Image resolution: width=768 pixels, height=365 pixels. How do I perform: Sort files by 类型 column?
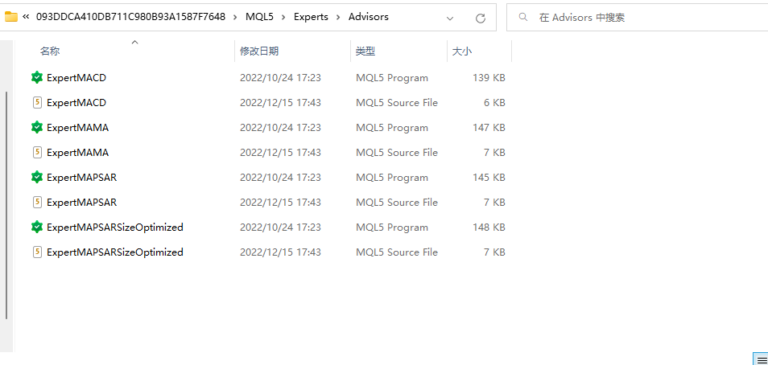(365, 51)
